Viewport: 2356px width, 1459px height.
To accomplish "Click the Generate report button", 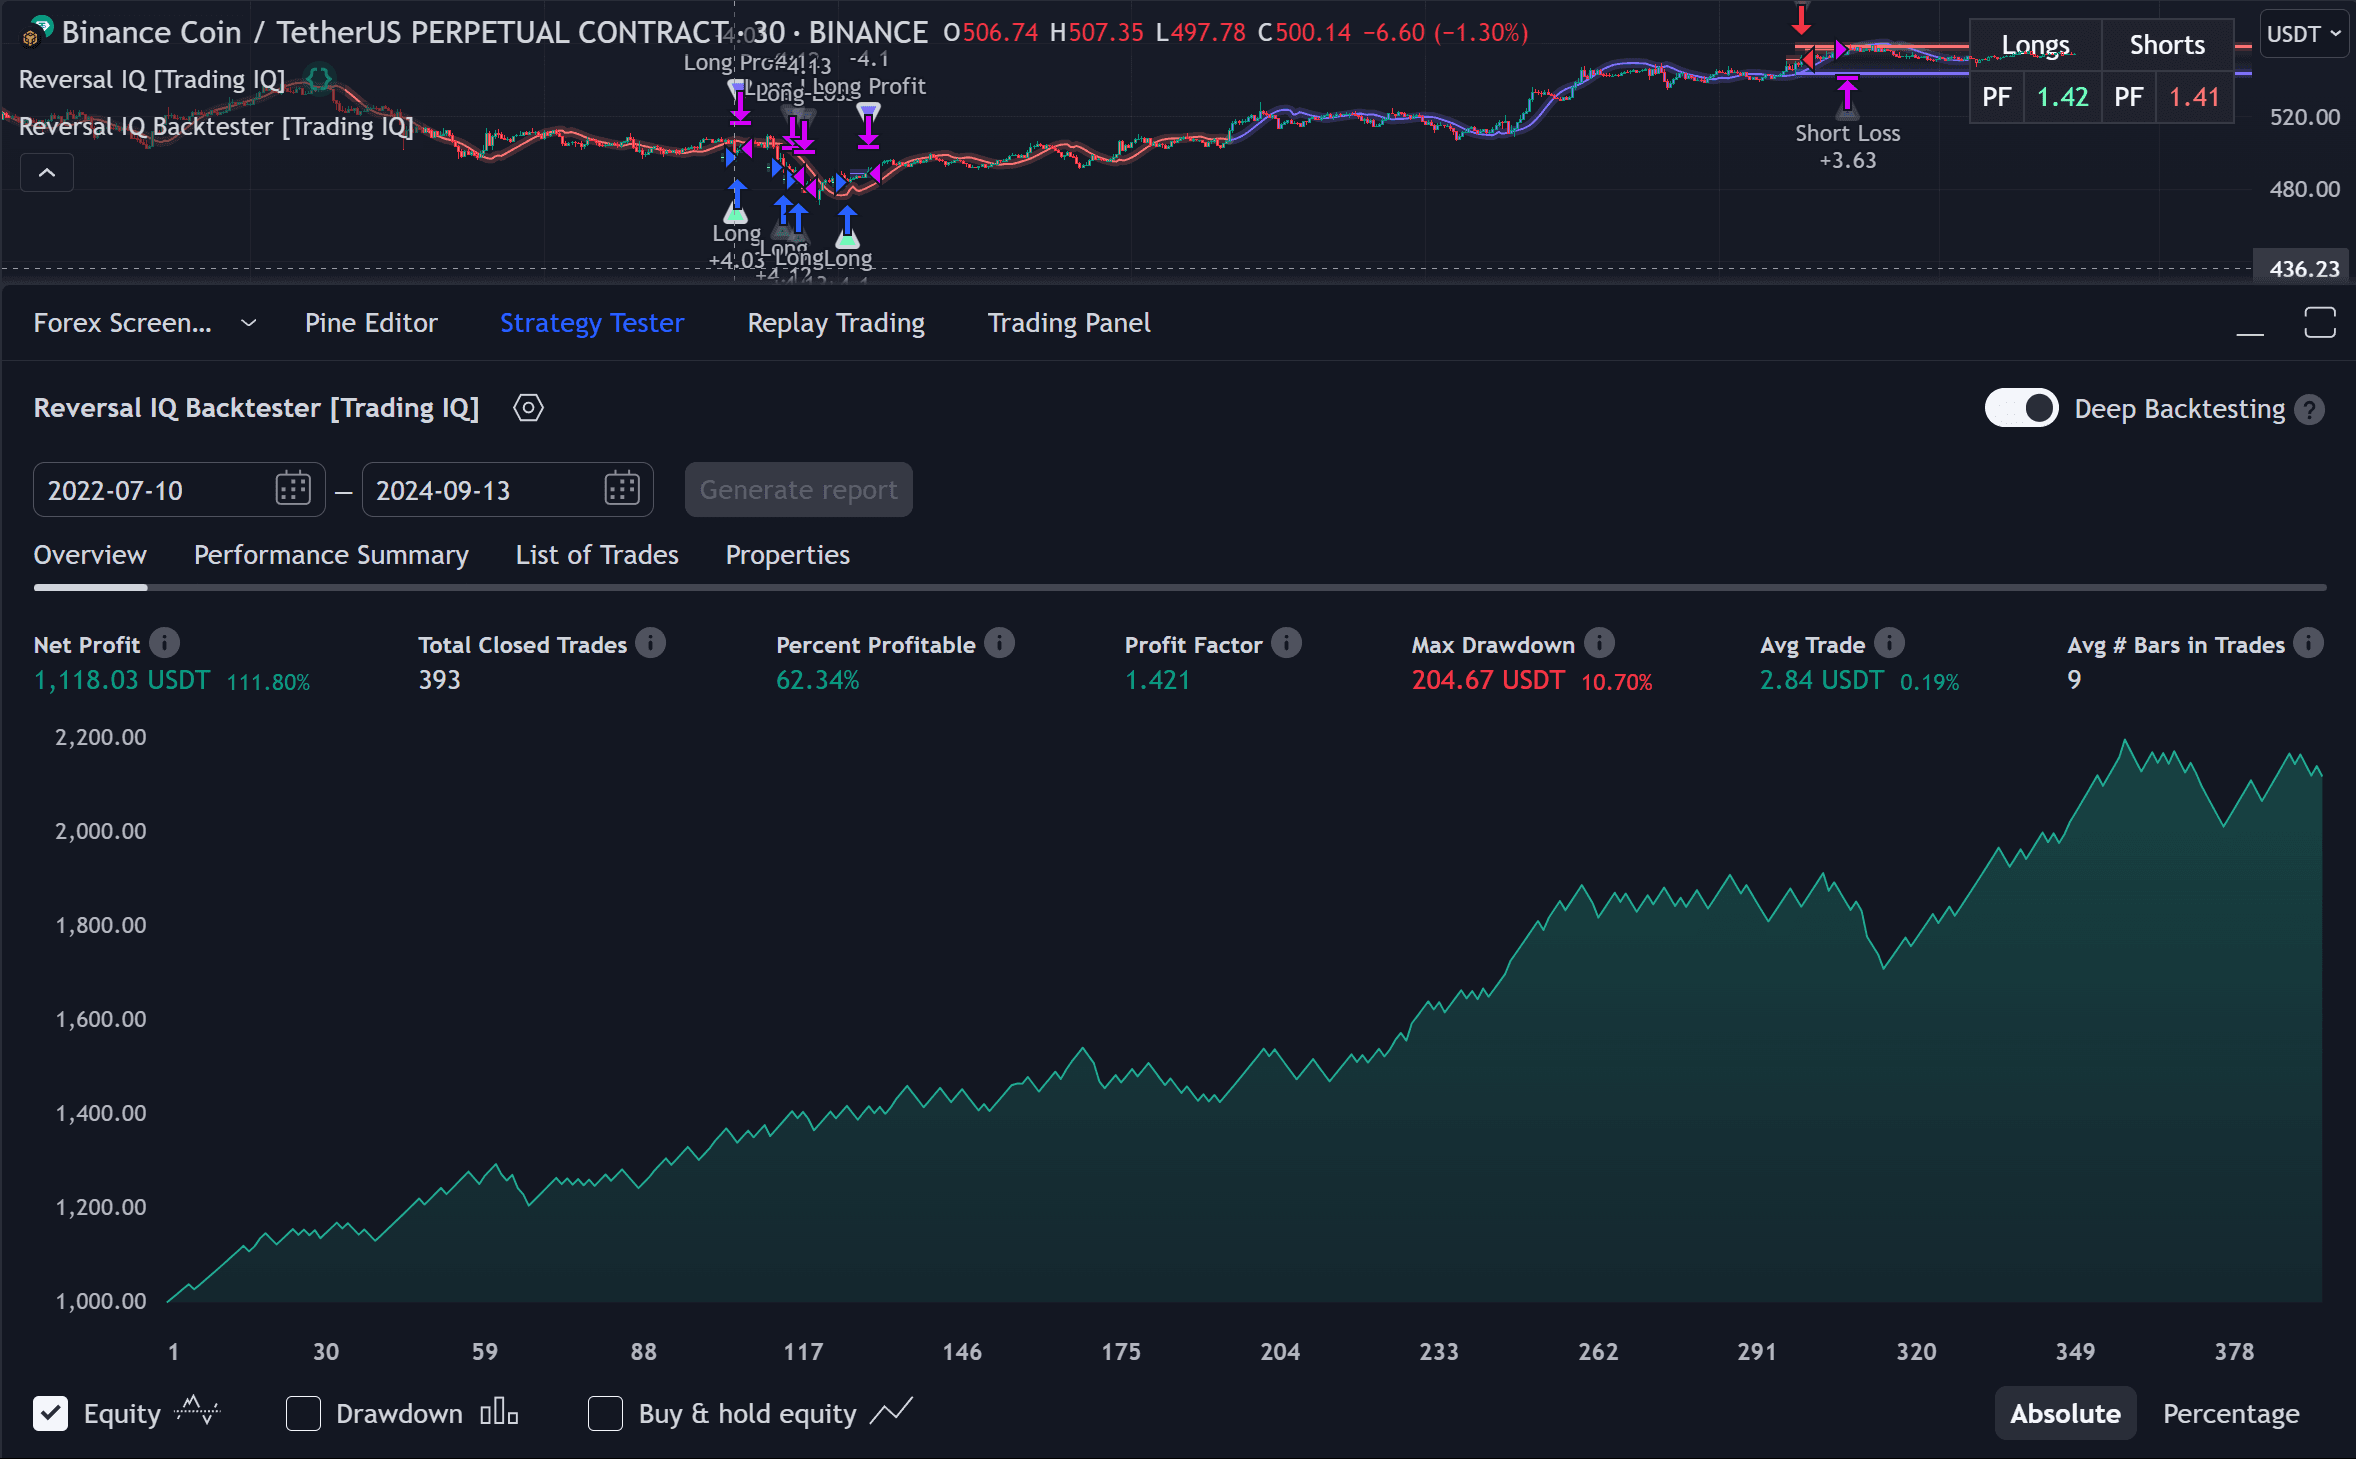I will 798,489.
